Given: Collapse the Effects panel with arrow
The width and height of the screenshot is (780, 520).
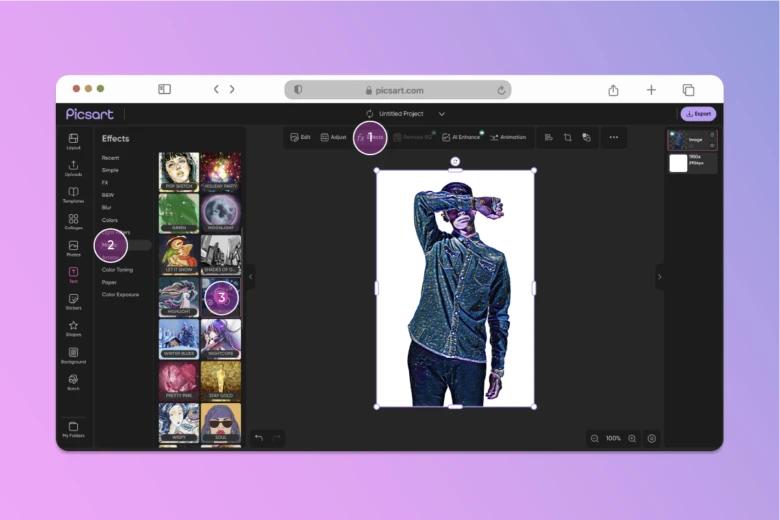Looking at the screenshot, I should pos(250,276).
